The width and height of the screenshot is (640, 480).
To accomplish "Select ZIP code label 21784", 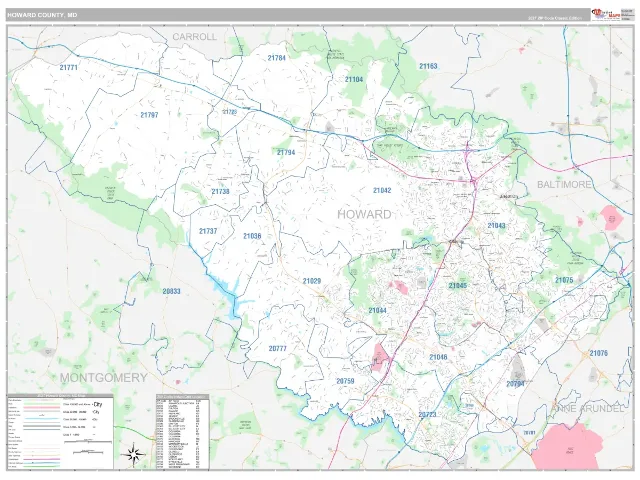I will [276, 58].
